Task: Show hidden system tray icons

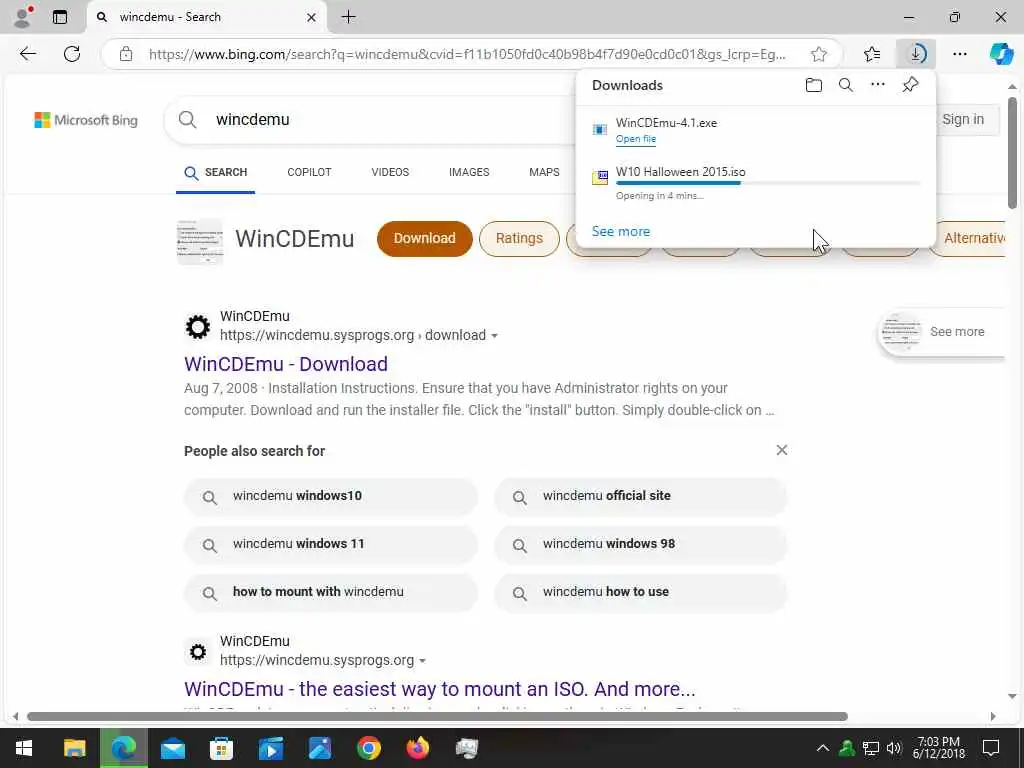Action: (823, 748)
